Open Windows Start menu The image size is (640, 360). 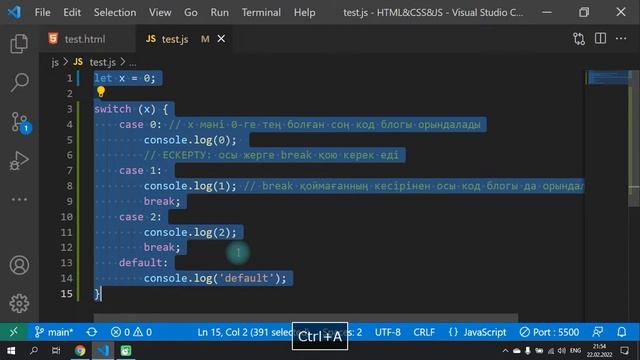[x=11, y=351]
